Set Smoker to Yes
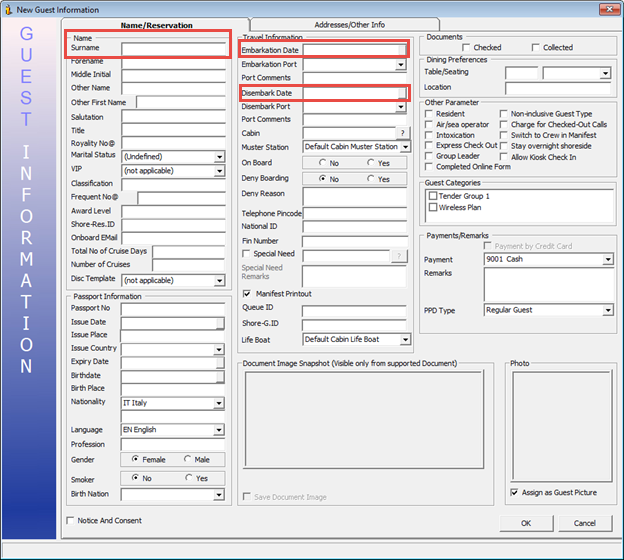 [x=189, y=478]
